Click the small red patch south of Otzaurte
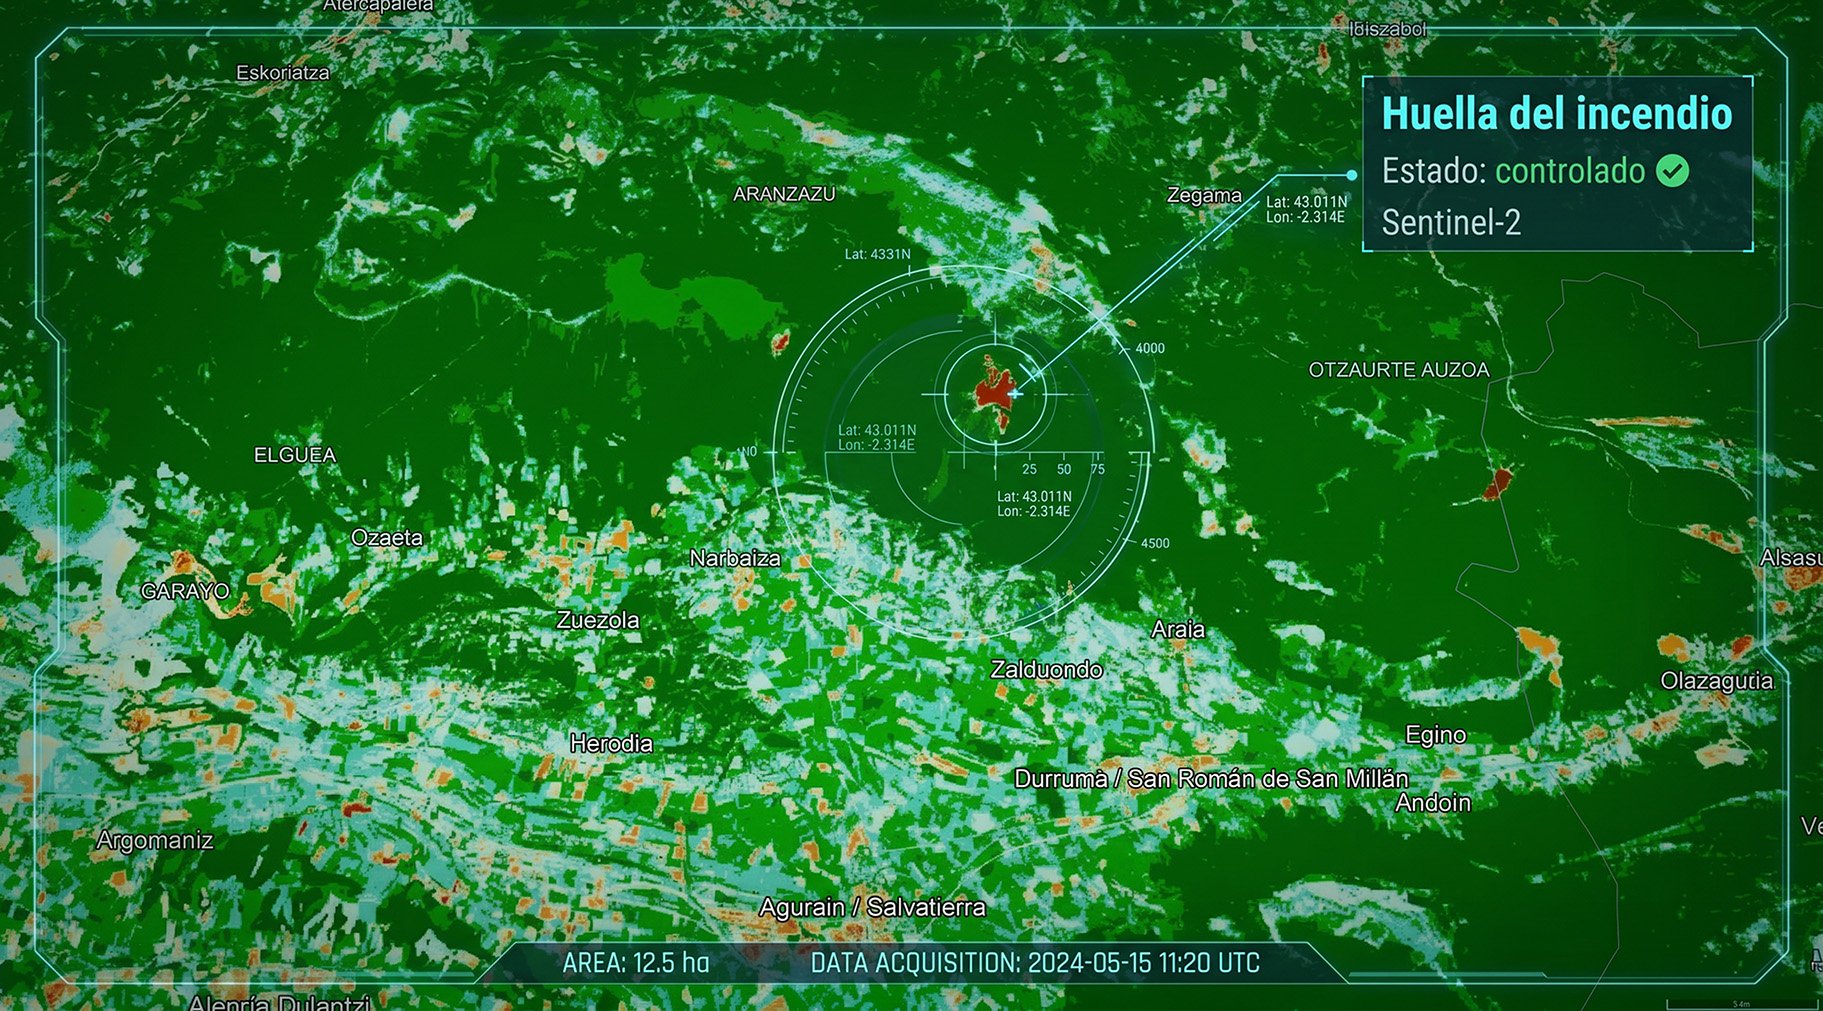 (1497, 484)
